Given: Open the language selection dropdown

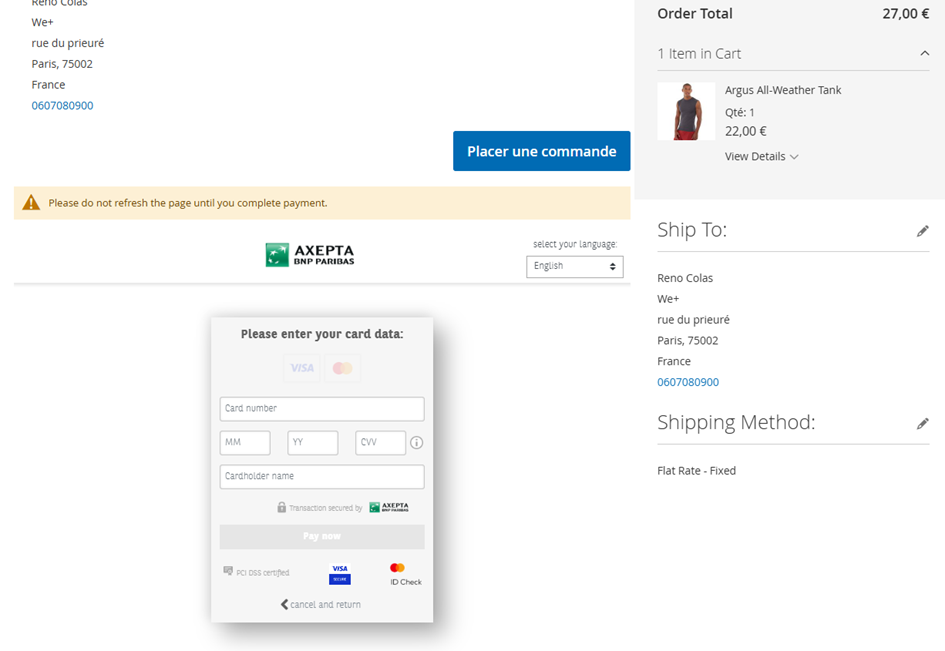Looking at the screenshot, I should pyautogui.click(x=574, y=267).
